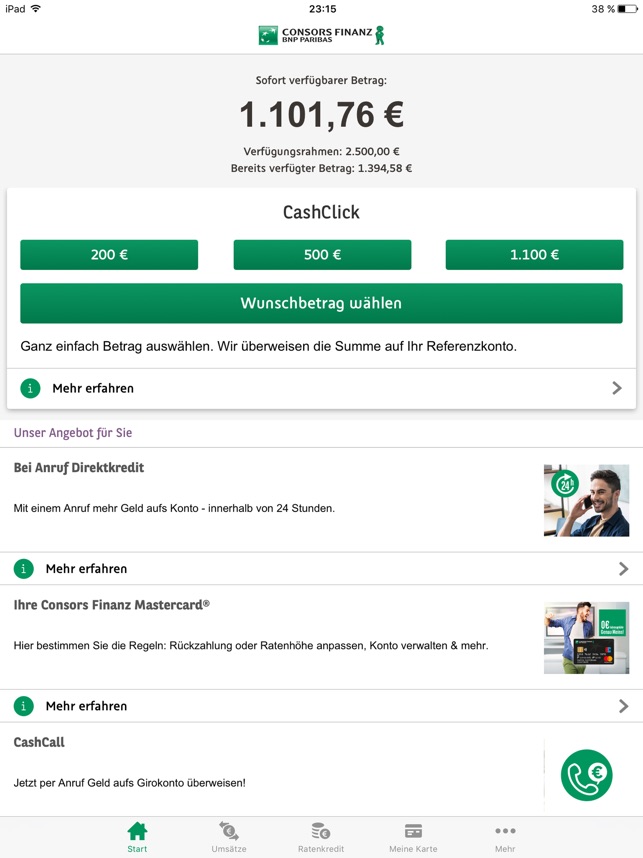Viewport: 643px width, 858px height.
Task: Open the Direktkredit phone man thumbnail
Action: click(x=587, y=500)
